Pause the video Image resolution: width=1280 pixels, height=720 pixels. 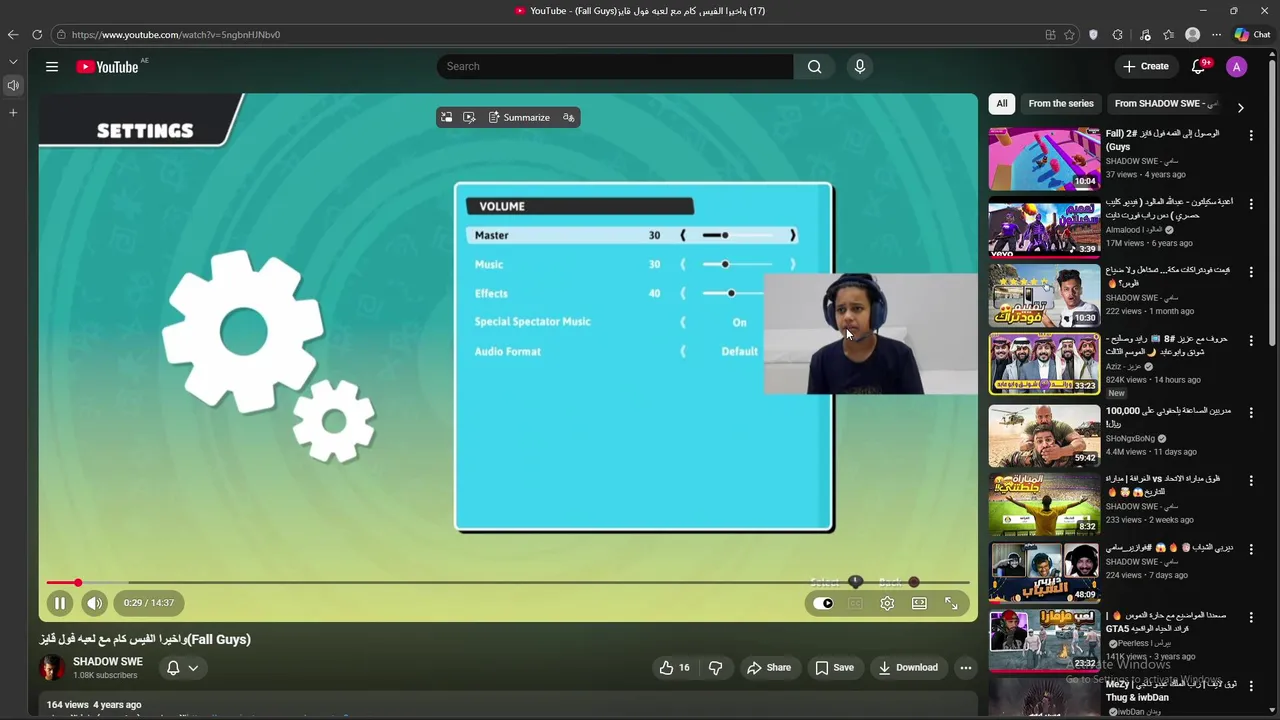point(60,603)
